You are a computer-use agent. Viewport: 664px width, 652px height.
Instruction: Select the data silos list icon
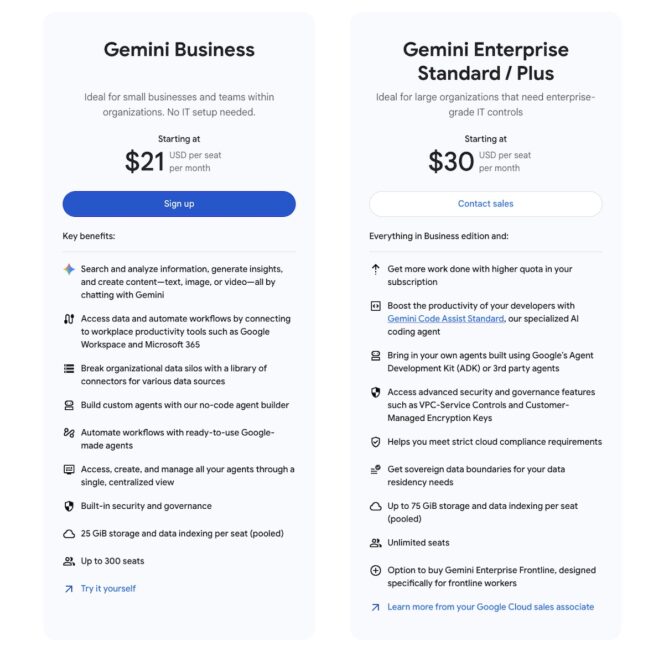point(69,369)
